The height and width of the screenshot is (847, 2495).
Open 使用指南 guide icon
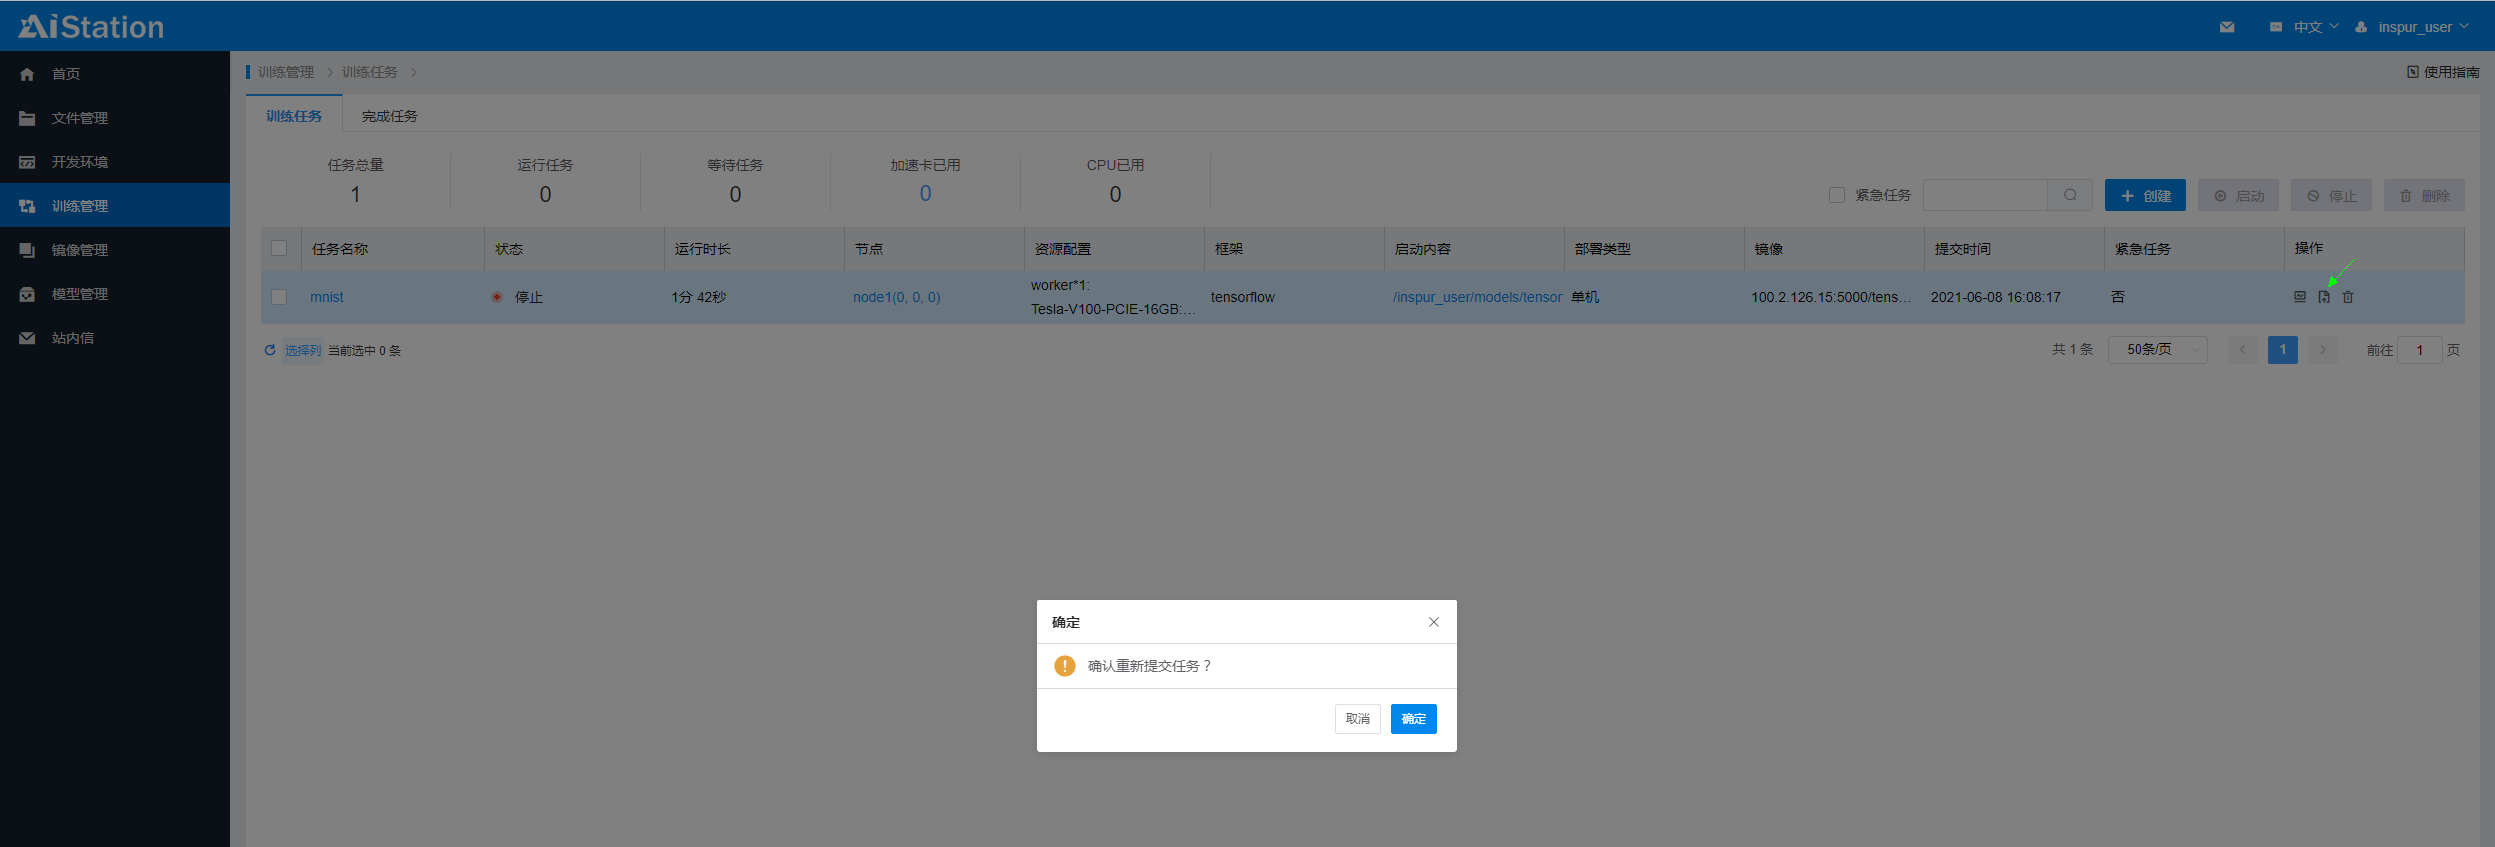click(x=2413, y=72)
